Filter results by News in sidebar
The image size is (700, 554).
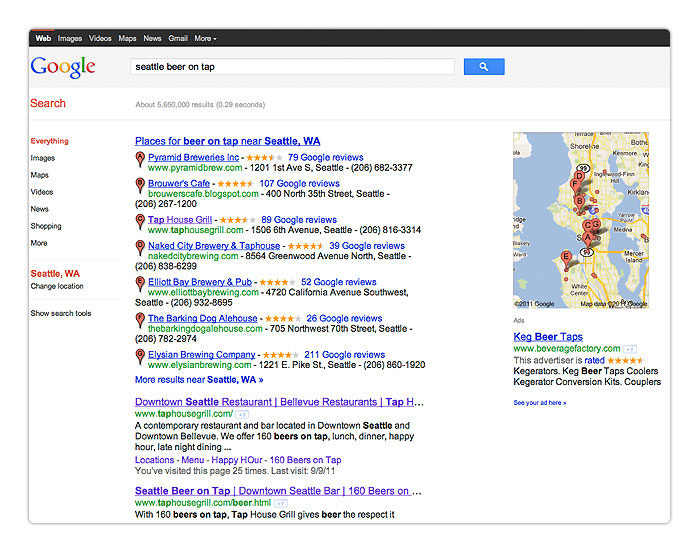tap(39, 209)
